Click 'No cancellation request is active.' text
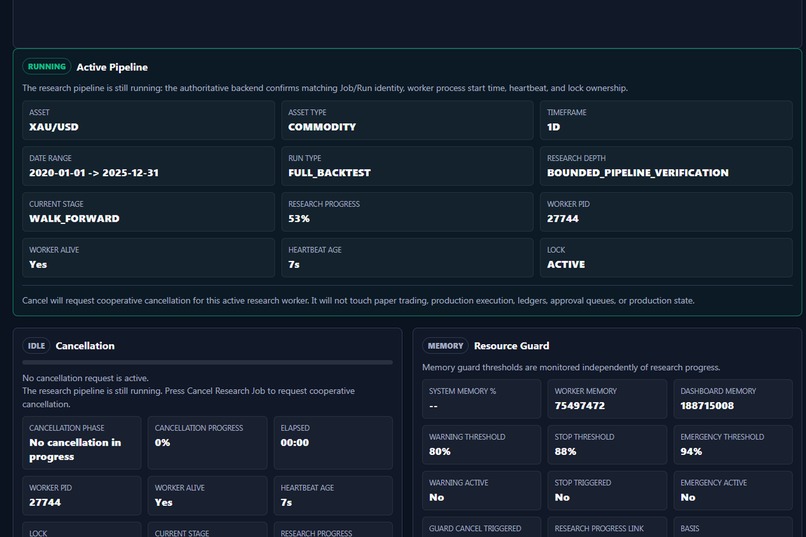Screen dimensions: 806x537 (x=85, y=378)
